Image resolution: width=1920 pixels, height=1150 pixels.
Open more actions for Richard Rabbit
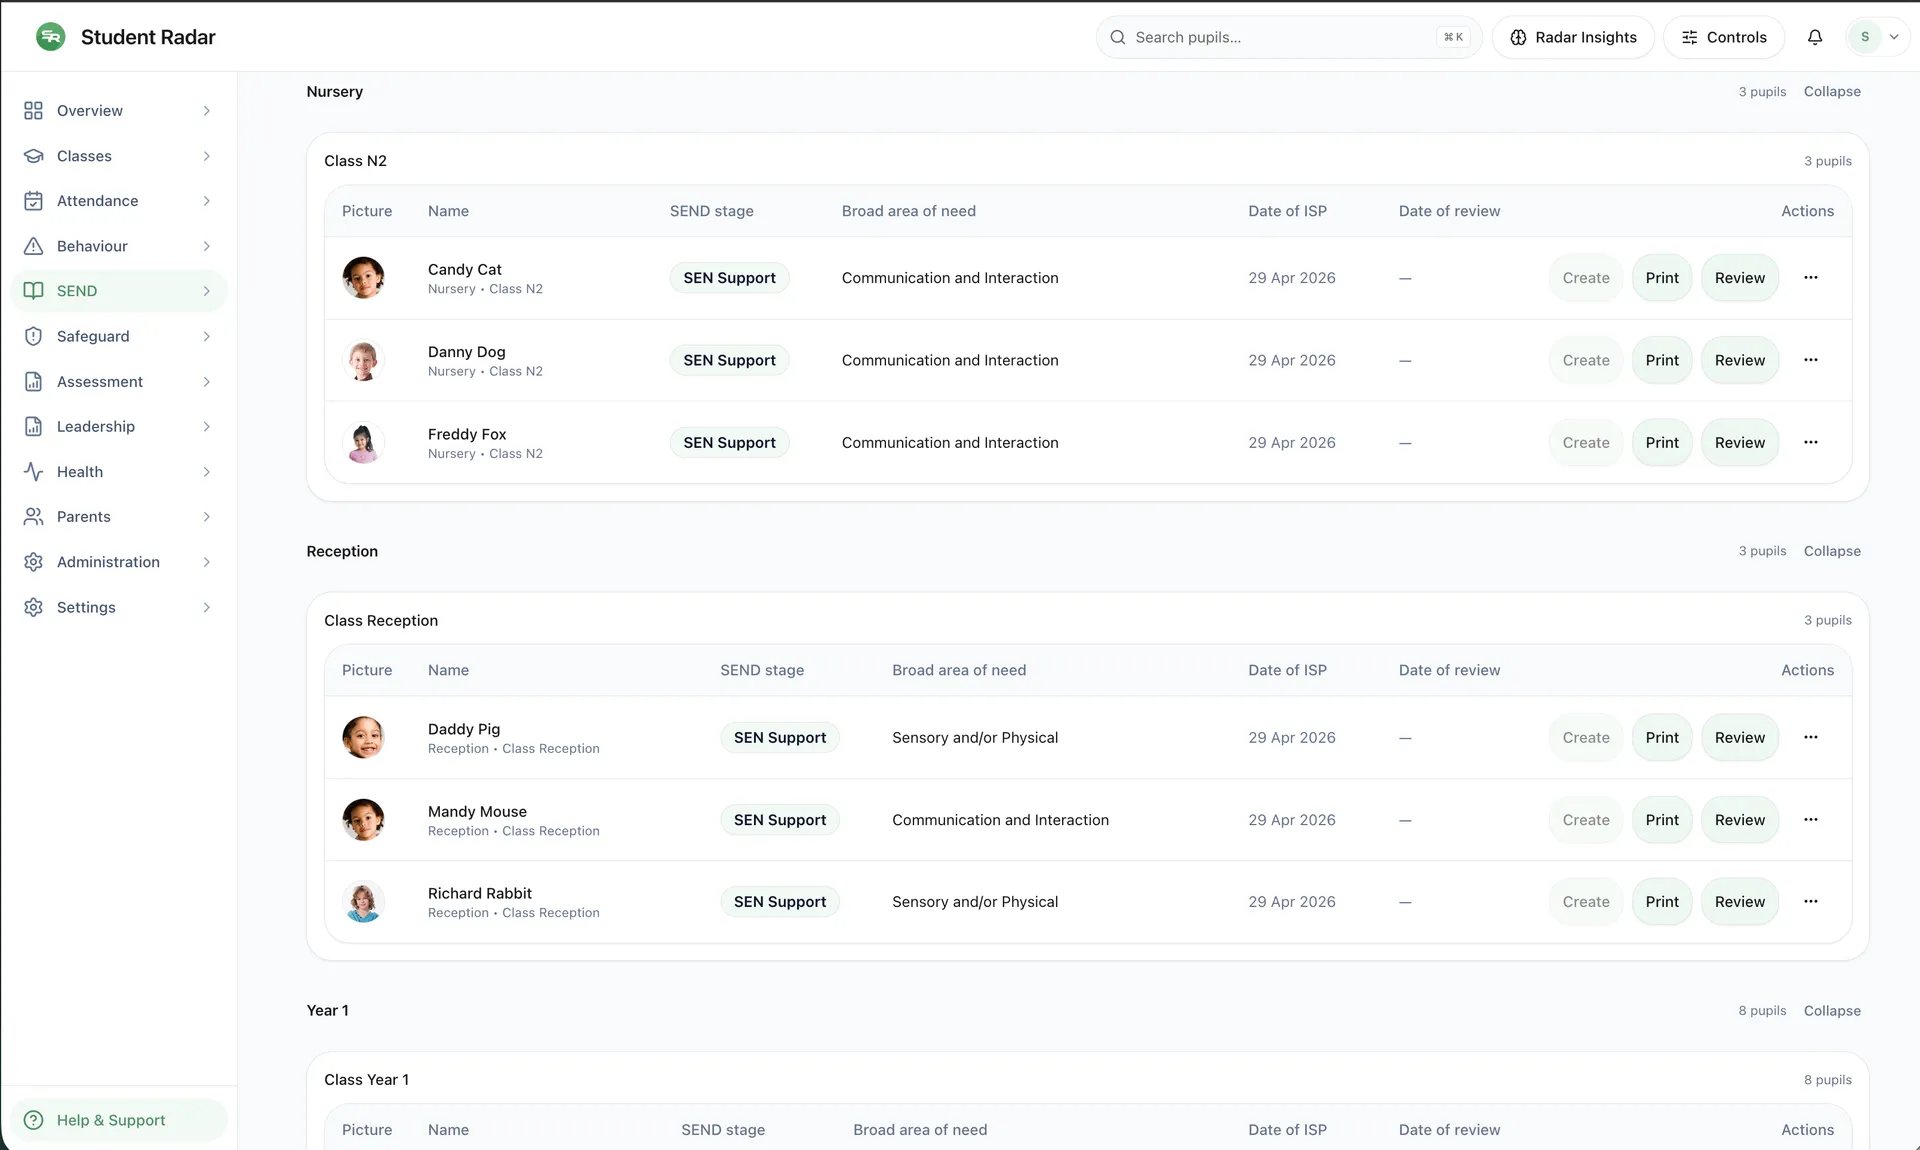coord(1811,902)
